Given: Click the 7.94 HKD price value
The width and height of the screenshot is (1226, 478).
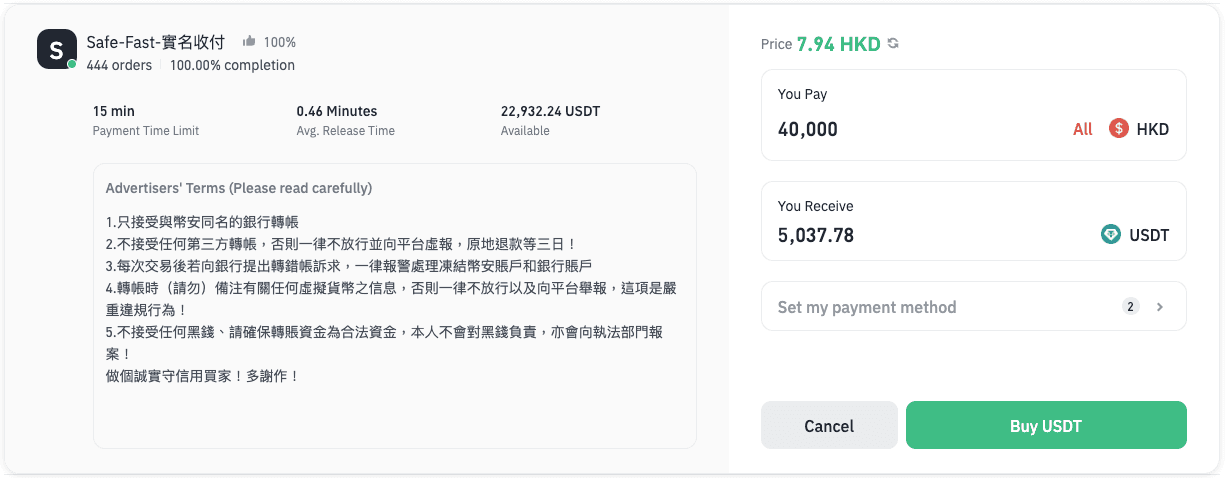Looking at the screenshot, I should [838, 44].
